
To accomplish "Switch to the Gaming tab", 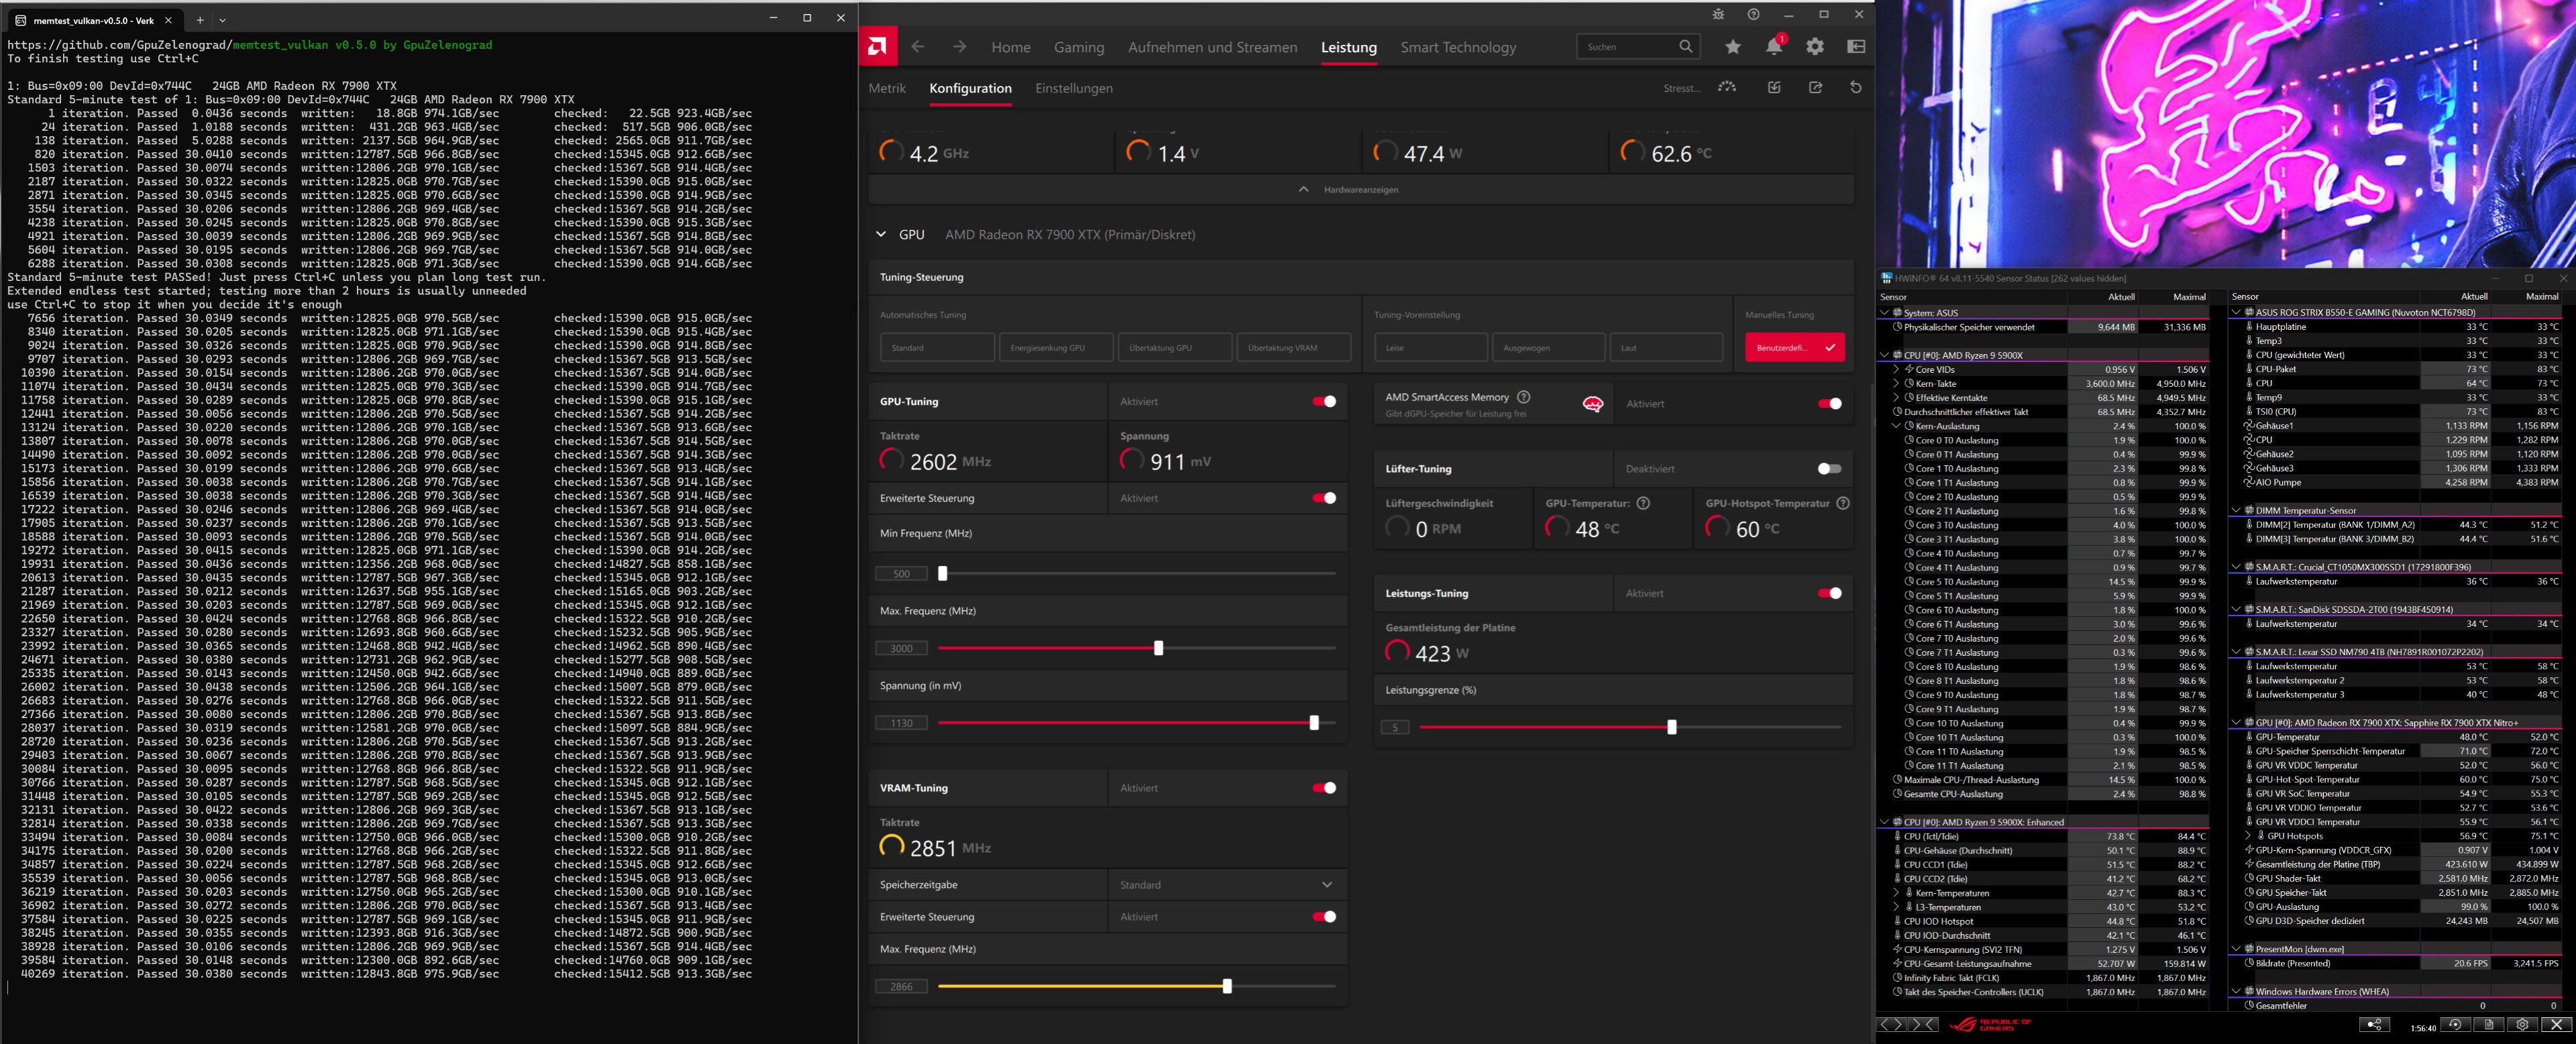I will 1078,47.
